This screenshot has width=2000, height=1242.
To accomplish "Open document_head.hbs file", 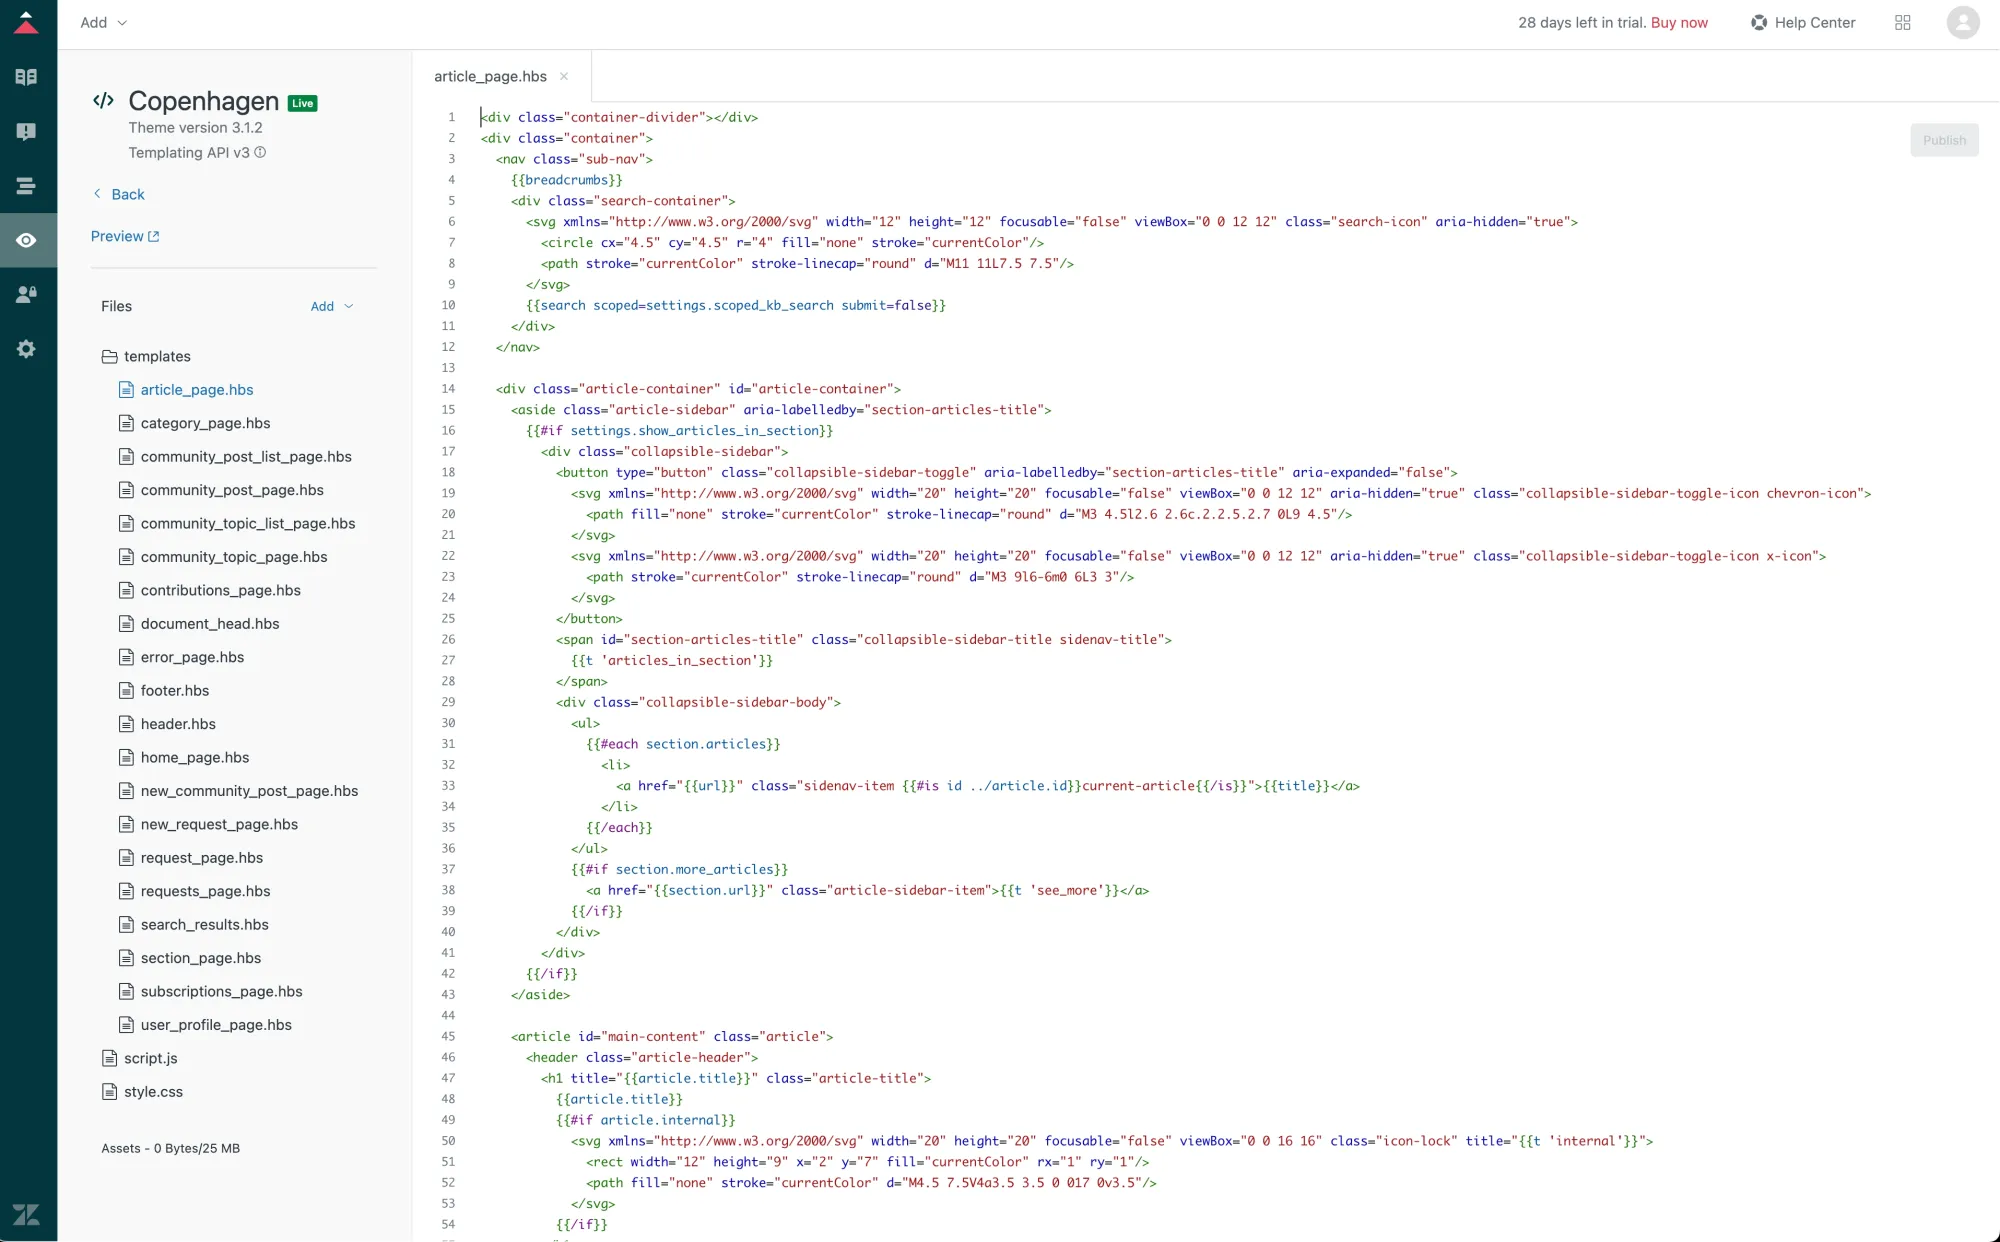I will pos(199,624).
